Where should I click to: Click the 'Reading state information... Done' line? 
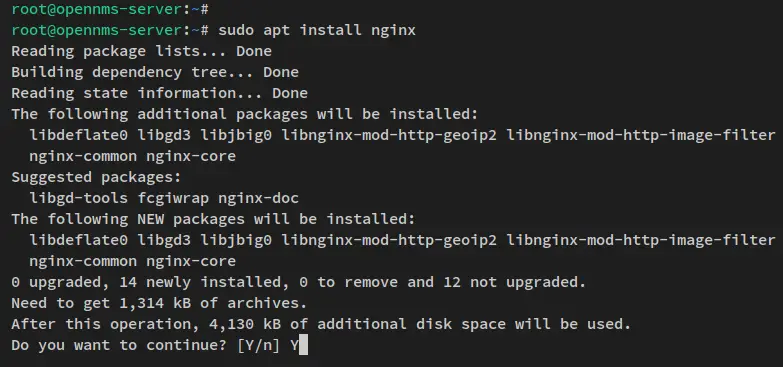[159, 93]
